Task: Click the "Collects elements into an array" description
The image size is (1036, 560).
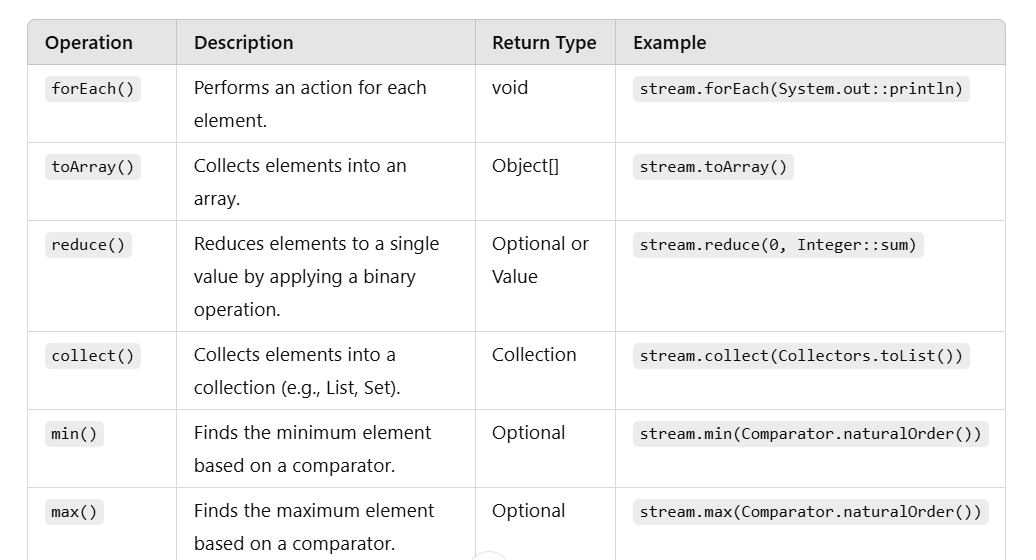Action: 299,182
